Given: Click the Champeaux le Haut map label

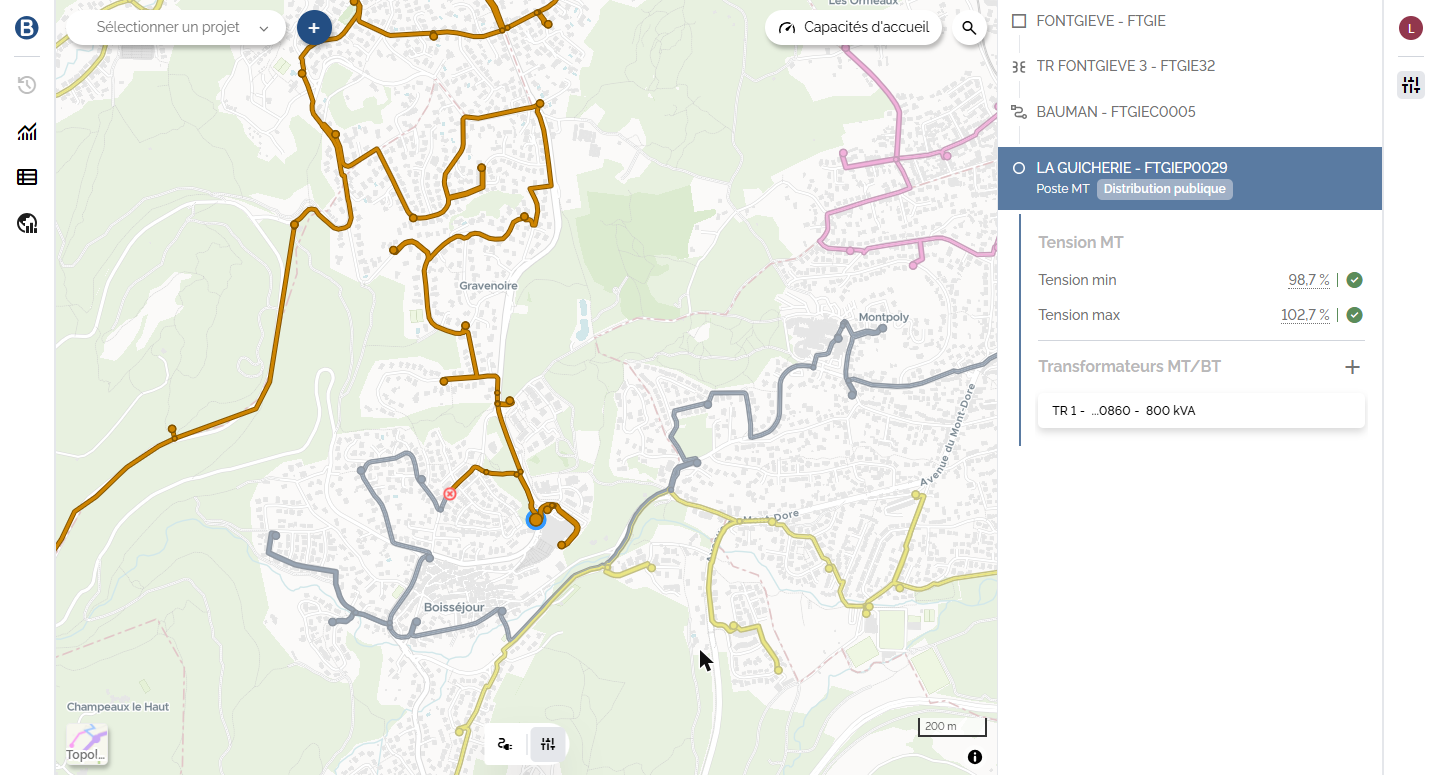Looking at the screenshot, I should tap(118, 707).
